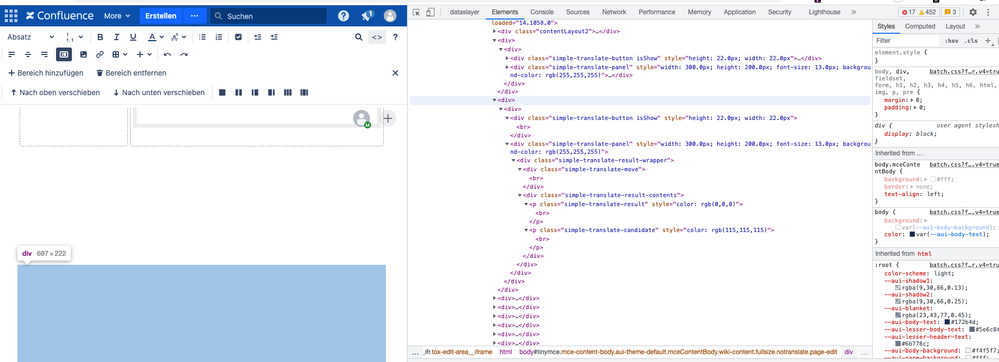Viewport: 999px width, 362px height.
Task: Increase indent of text
Action: pos(274,38)
